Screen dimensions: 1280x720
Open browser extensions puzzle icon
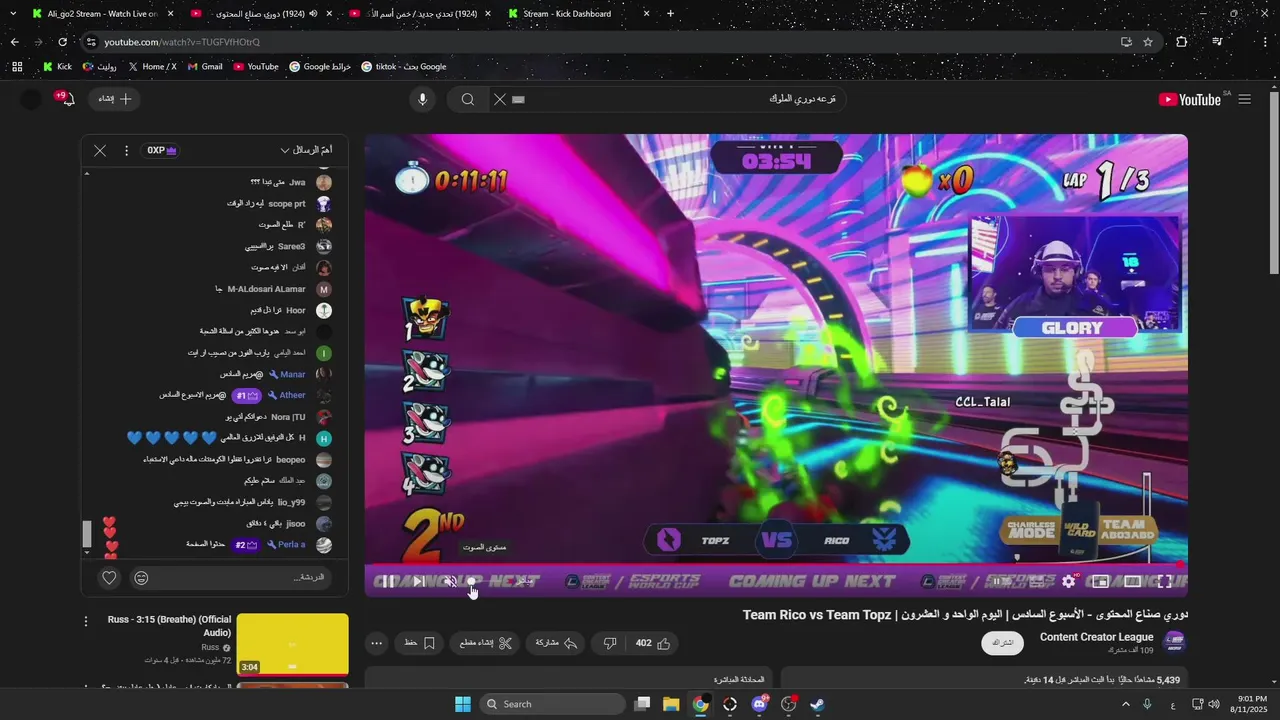[x=1182, y=42]
